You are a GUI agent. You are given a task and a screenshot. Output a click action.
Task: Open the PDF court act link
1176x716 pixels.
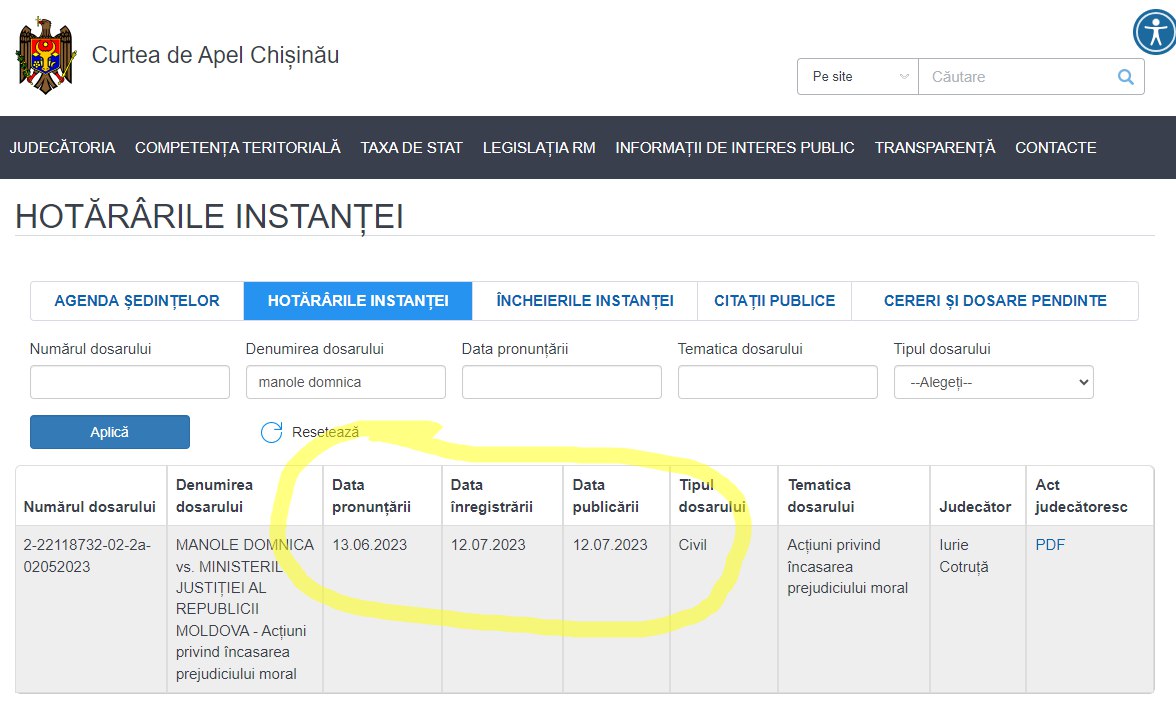[1049, 545]
